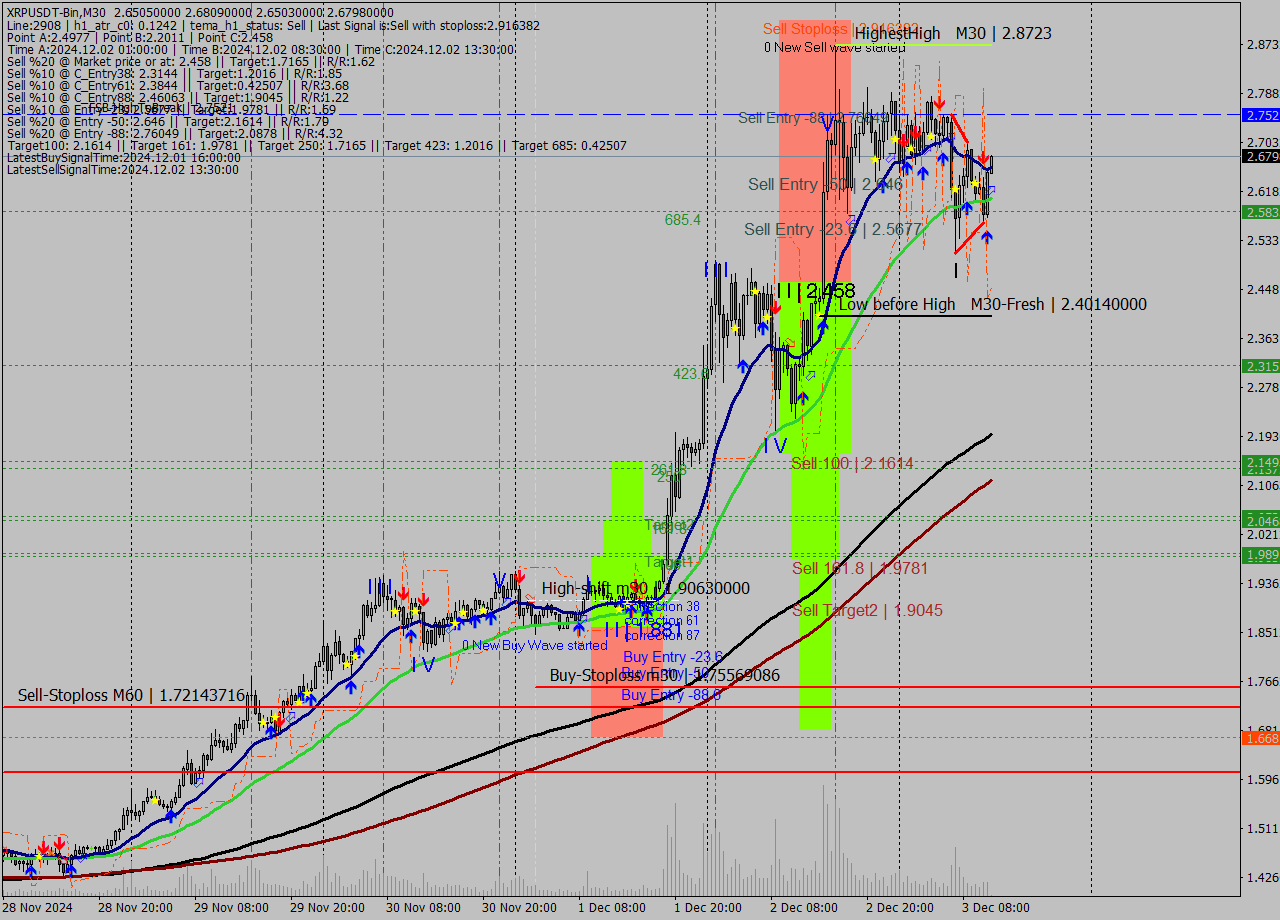Click the green 423.6 extension label
This screenshot has width=1280, height=920.
tap(691, 373)
